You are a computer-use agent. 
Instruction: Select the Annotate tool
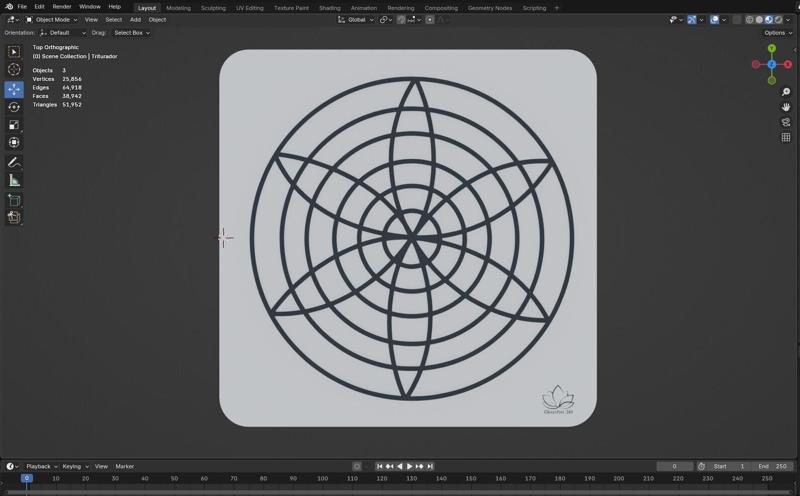click(x=14, y=163)
